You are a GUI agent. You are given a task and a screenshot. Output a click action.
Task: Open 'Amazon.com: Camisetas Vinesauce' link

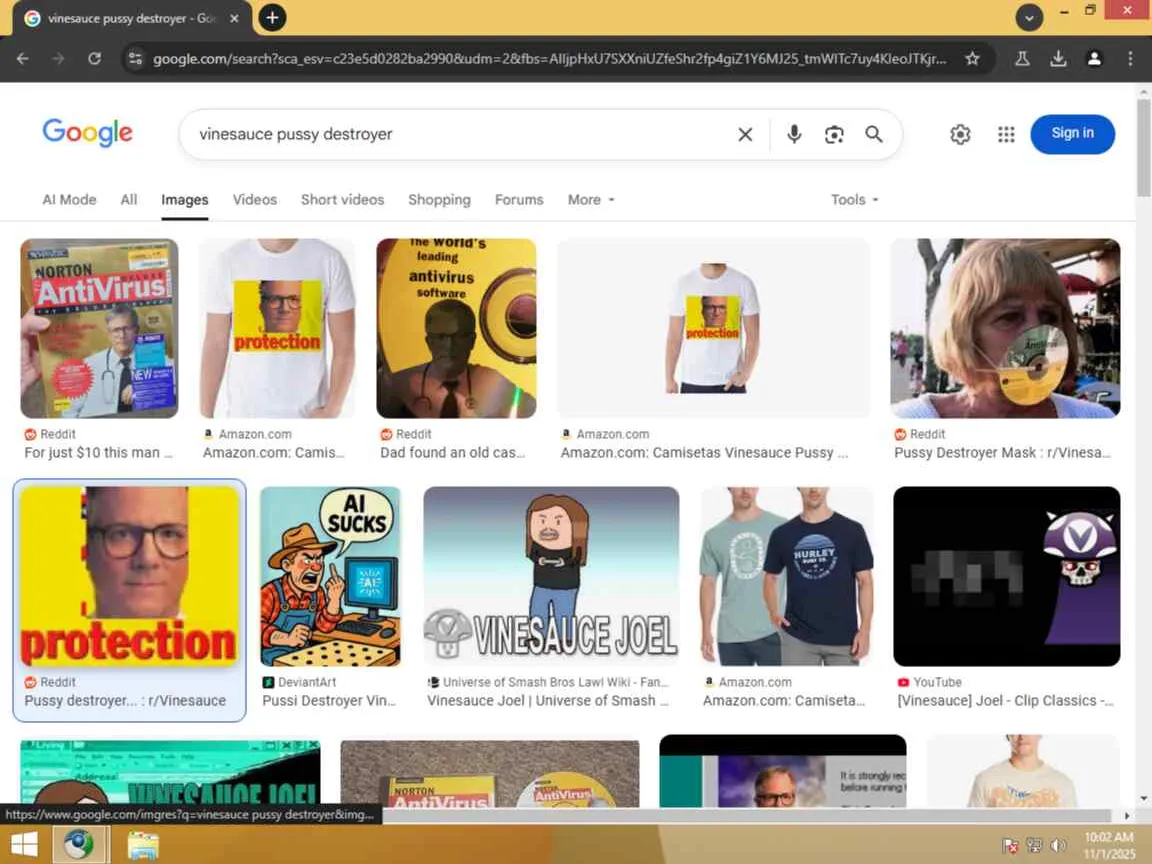pyautogui.click(x=704, y=453)
